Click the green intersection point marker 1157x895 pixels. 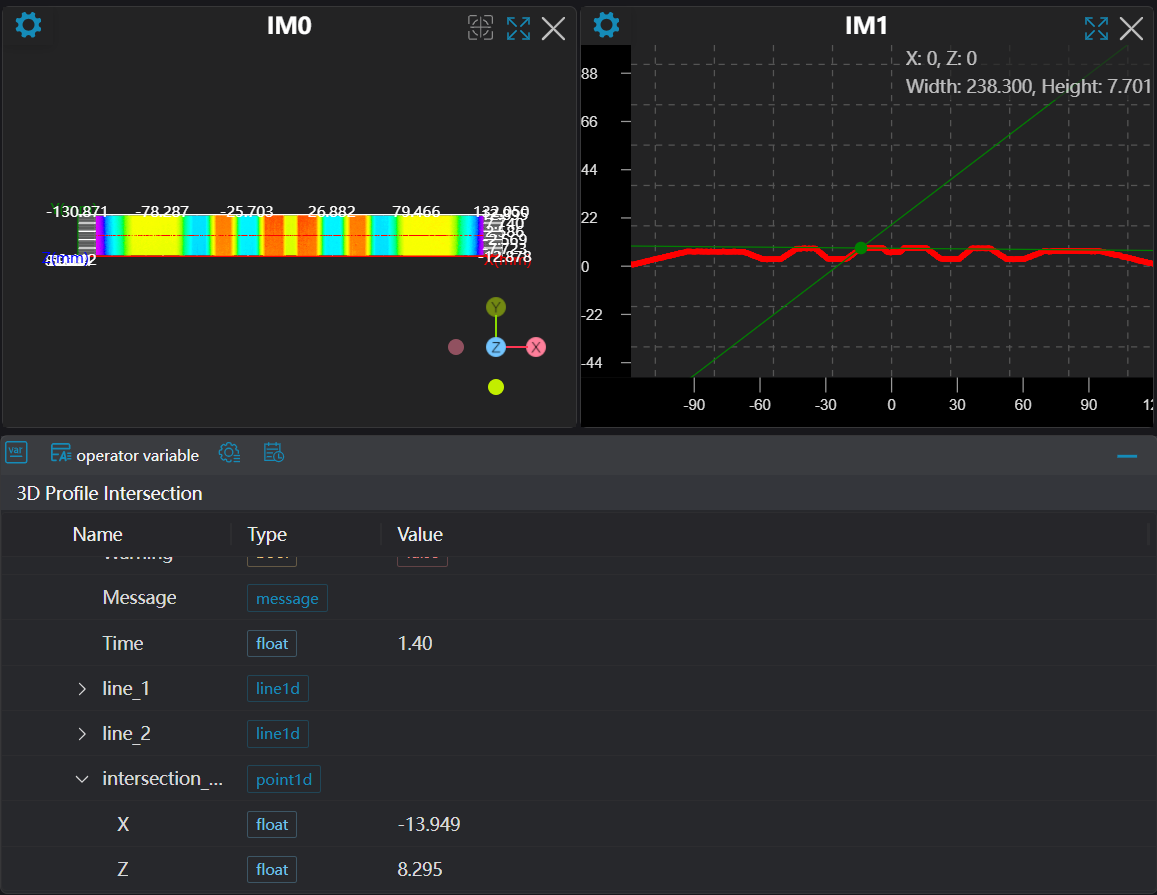coord(860,248)
